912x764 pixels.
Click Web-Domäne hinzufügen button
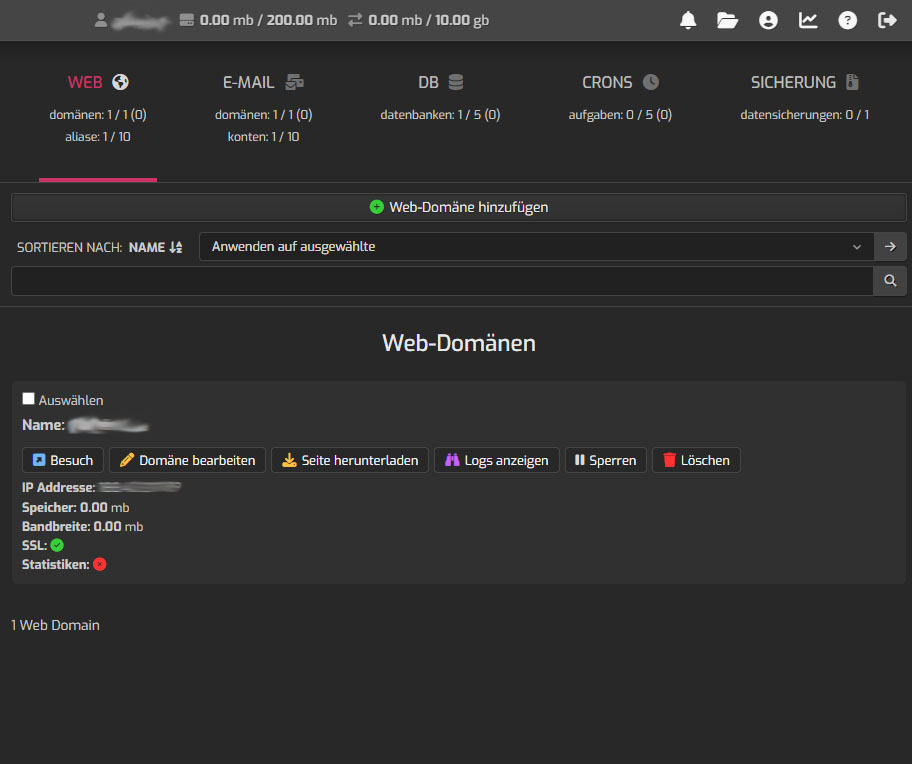point(459,207)
